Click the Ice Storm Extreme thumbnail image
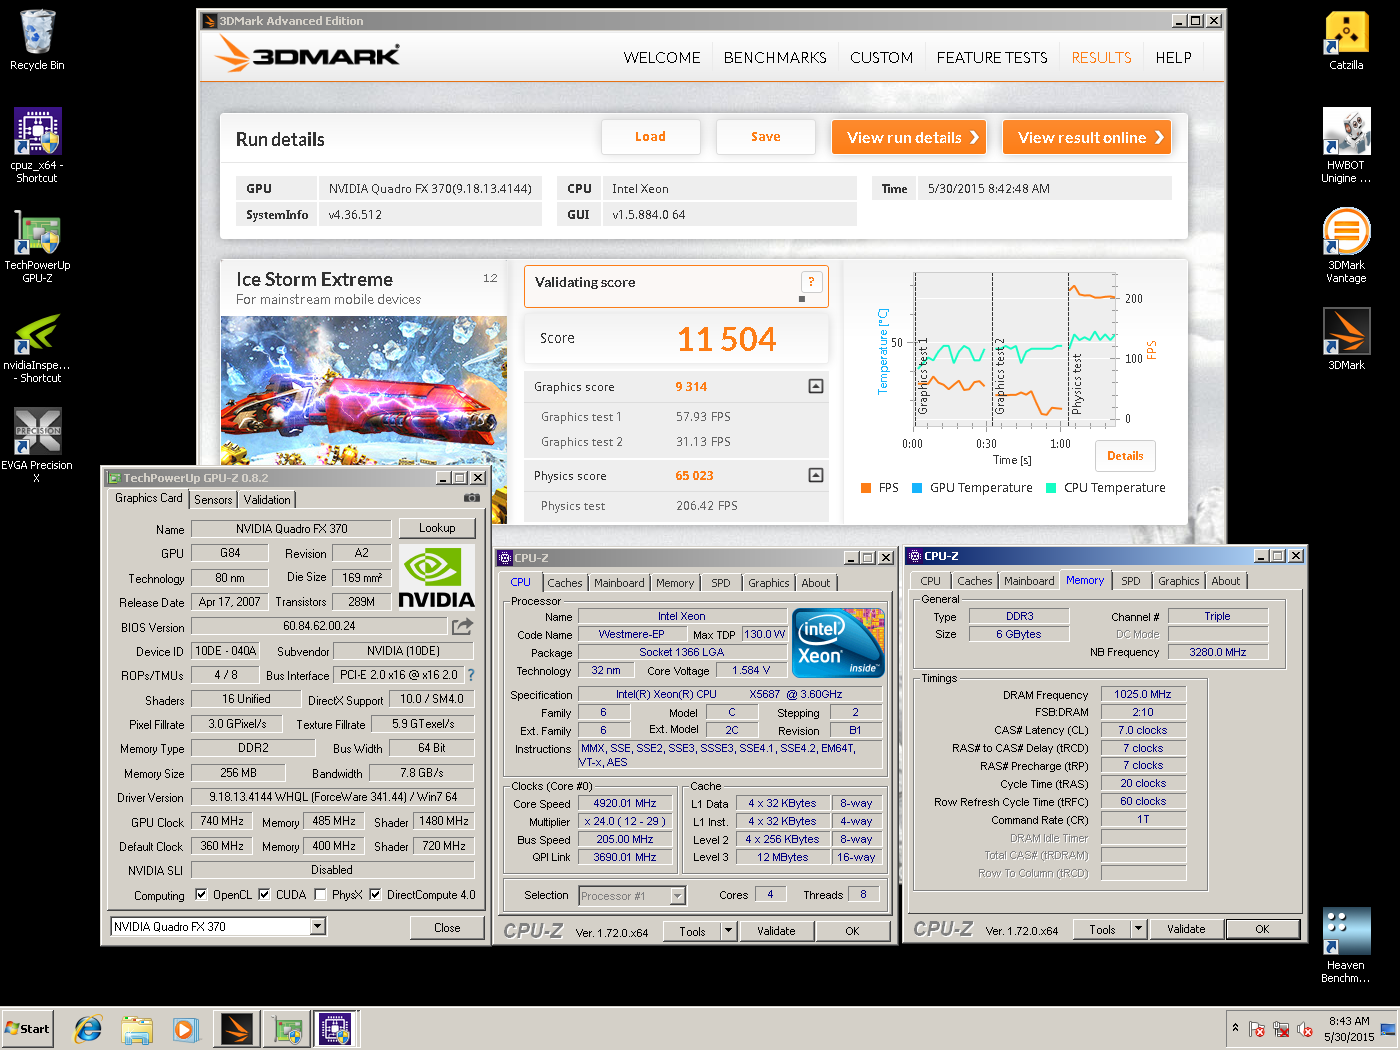This screenshot has width=1400, height=1050. coord(364,390)
